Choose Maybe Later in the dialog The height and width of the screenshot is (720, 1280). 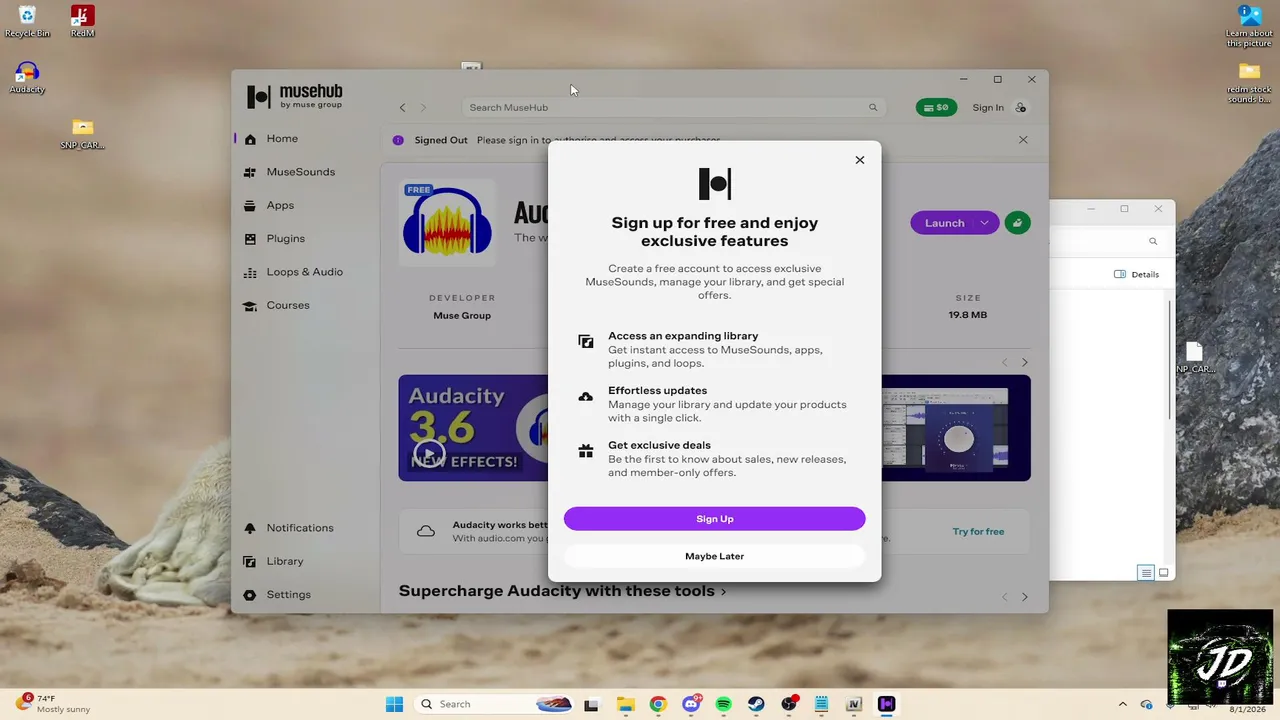coord(714,556)
